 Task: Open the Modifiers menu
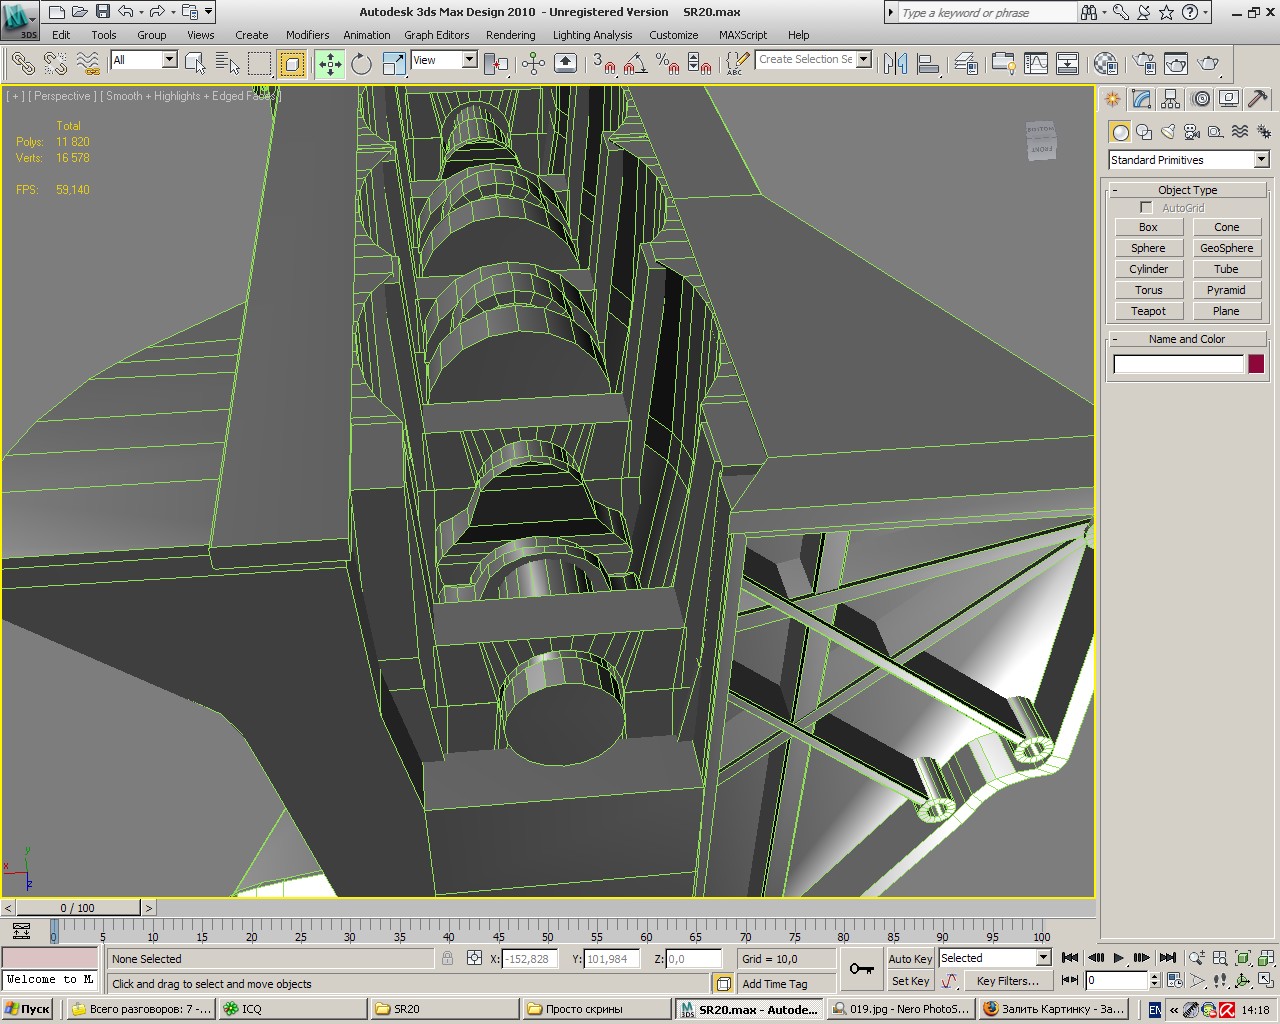[x=307, y=35]
